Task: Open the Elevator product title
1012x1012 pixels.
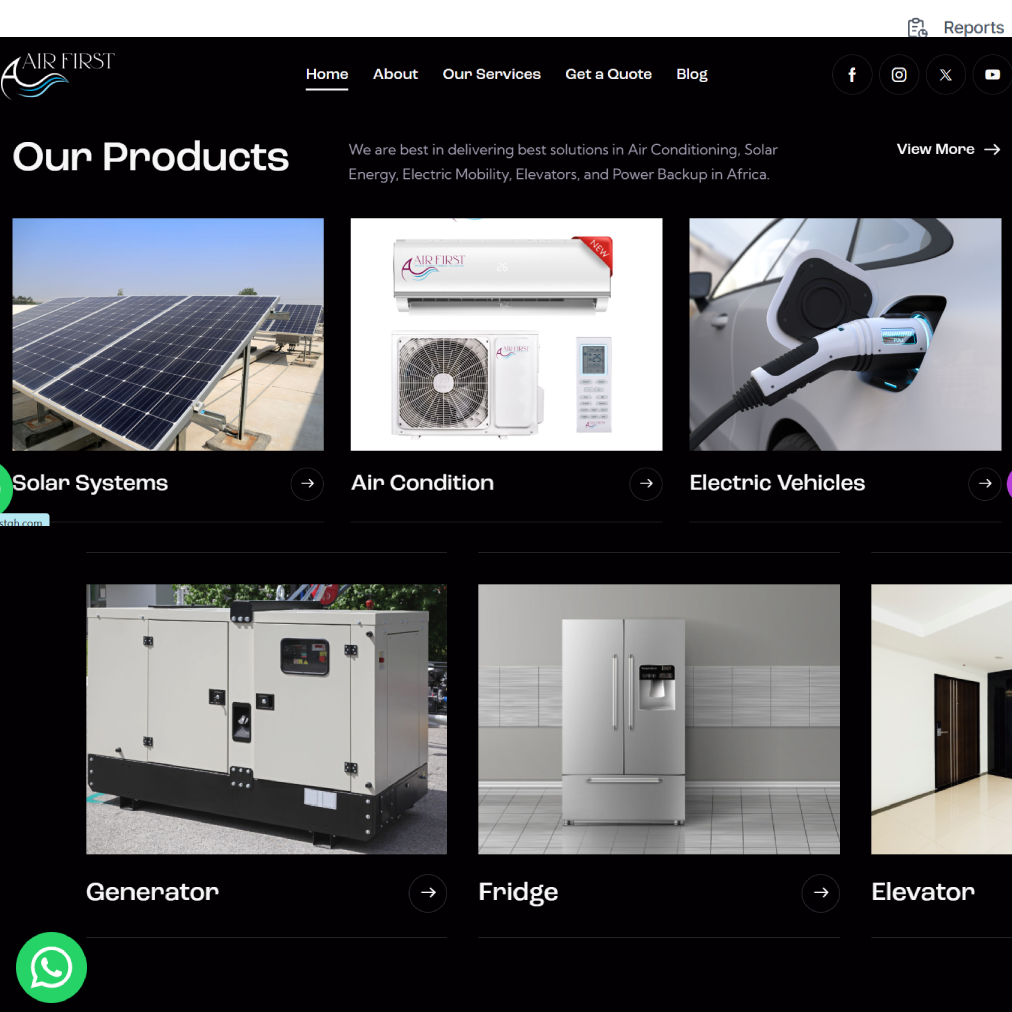Action: 922,892
